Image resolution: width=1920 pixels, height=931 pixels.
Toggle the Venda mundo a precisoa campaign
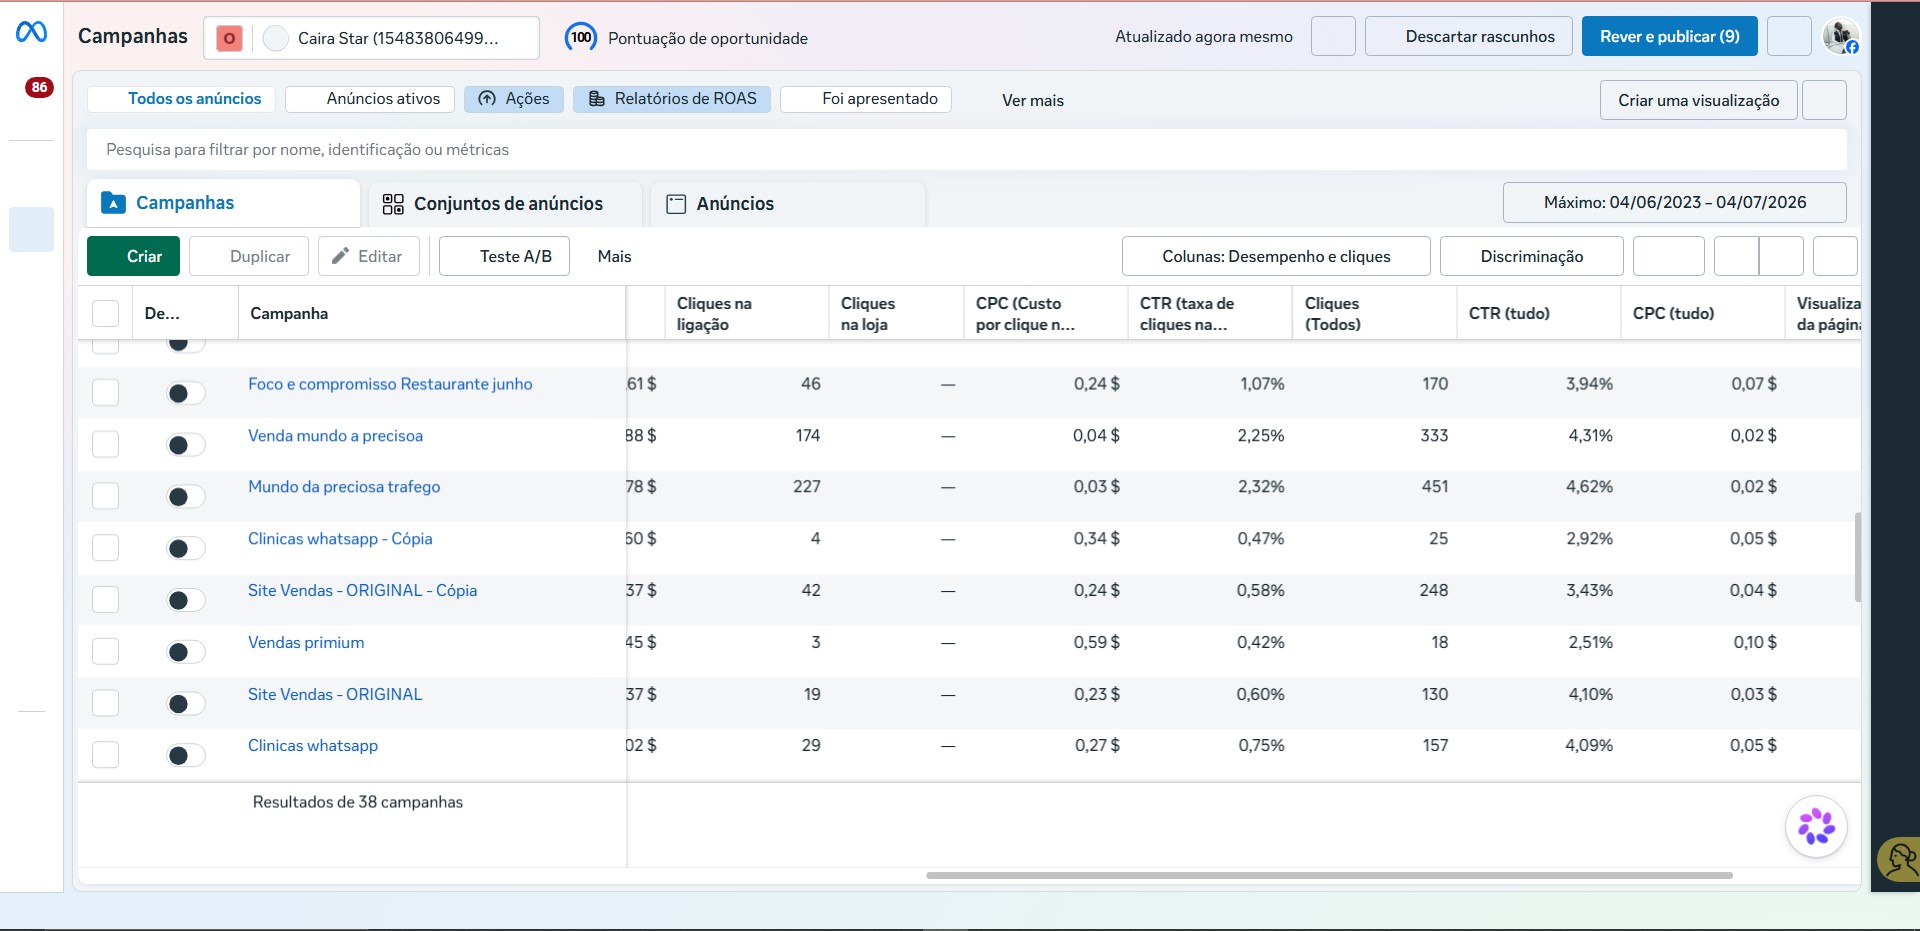pyautogui.click(x=186, y=445)
